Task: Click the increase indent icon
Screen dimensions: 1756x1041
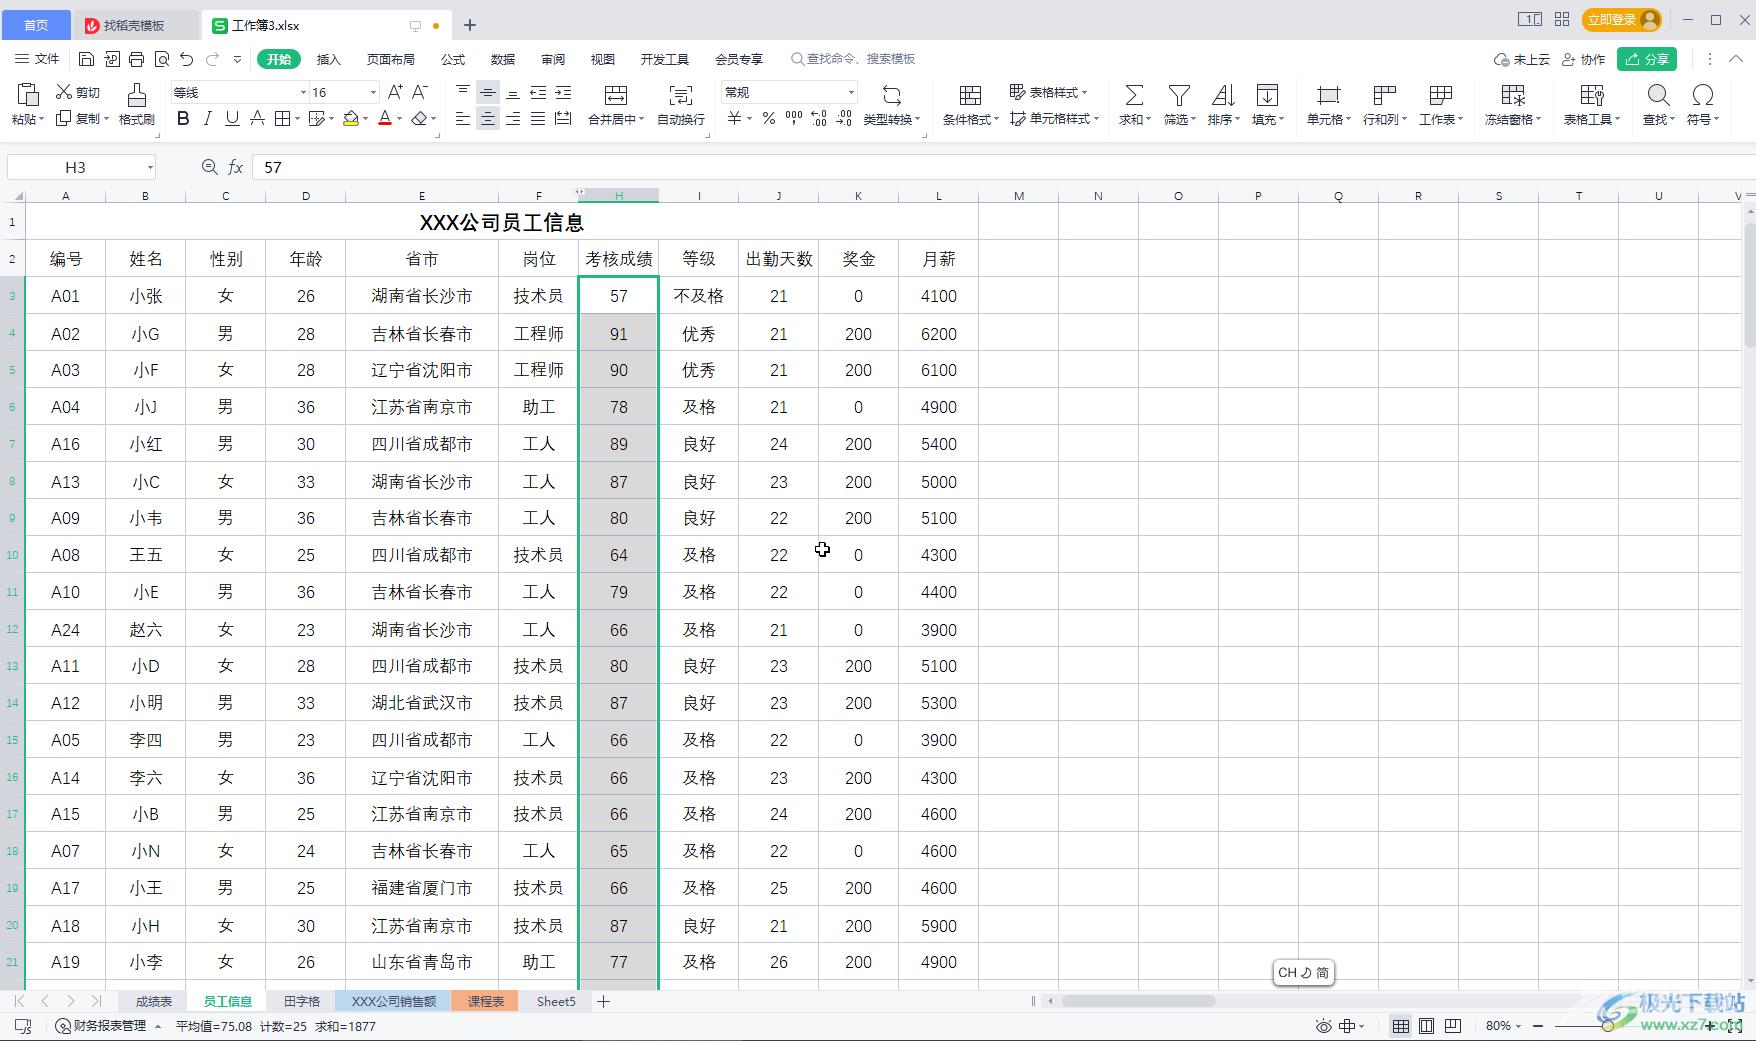Action: [x=563, y=92]
